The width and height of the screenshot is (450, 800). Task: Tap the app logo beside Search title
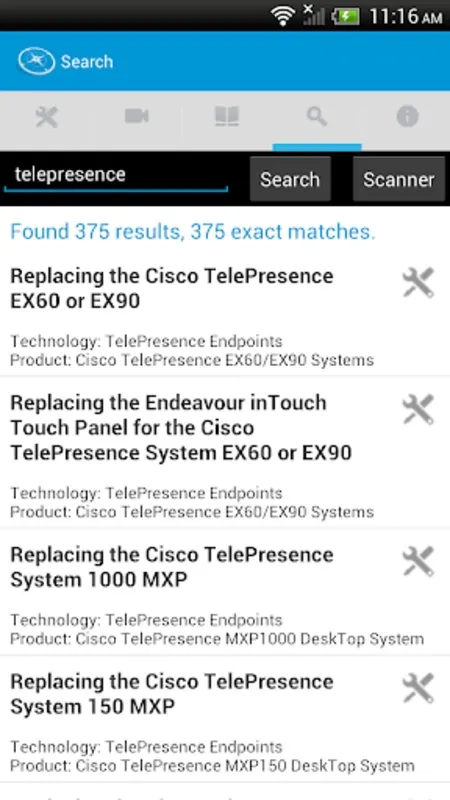(x=36, y=61)
